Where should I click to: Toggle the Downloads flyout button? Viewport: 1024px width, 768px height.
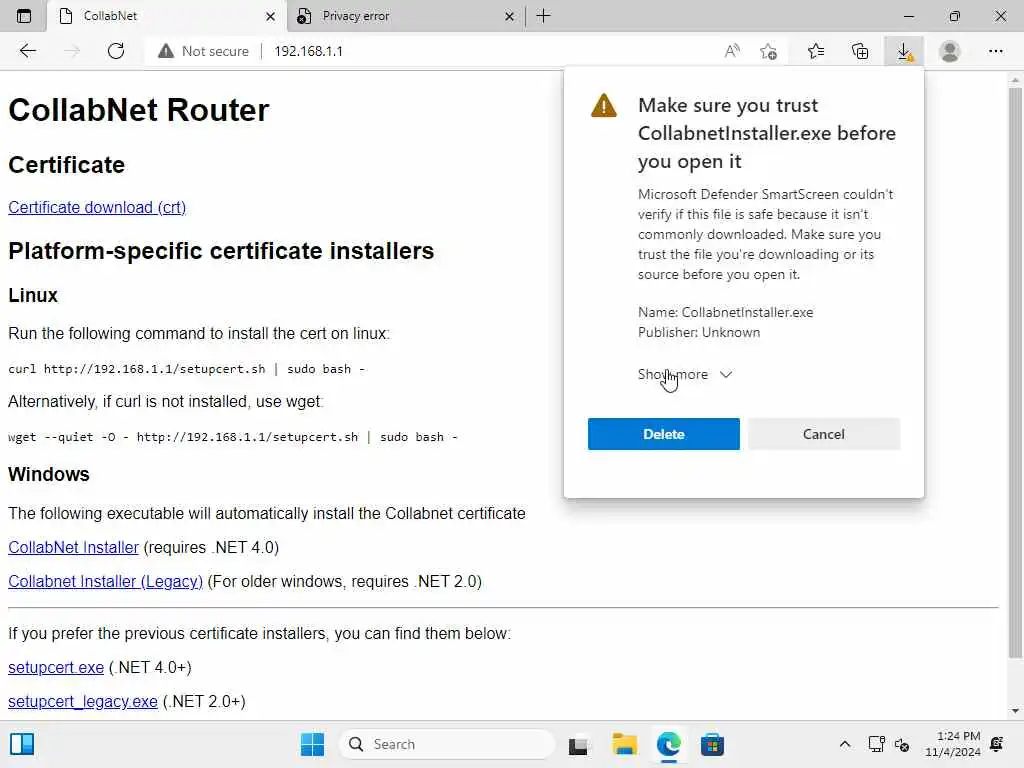(x=904, y=51)
